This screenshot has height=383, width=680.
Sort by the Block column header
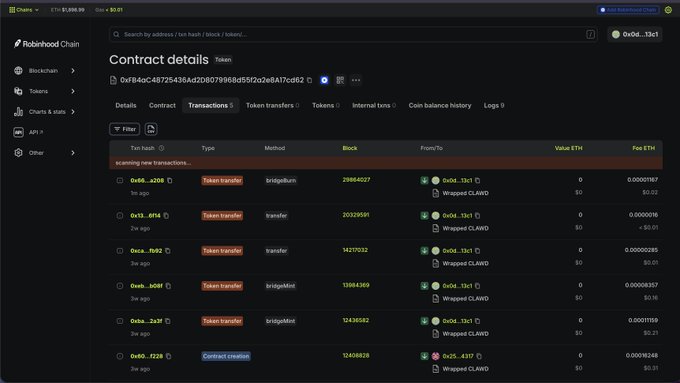[x=350, y=148]
